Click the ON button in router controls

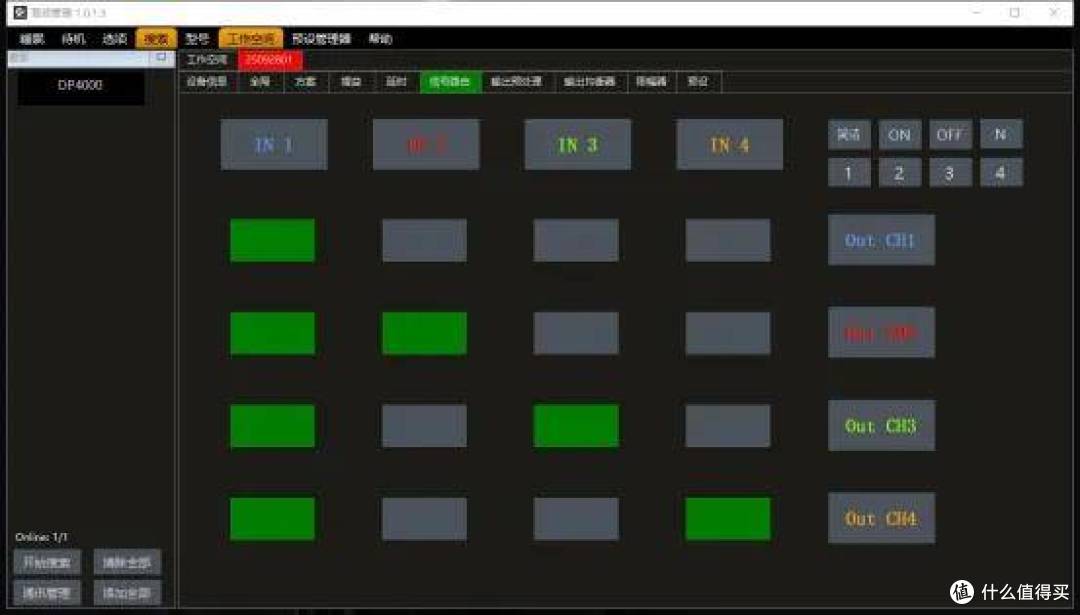click(899, 135)
